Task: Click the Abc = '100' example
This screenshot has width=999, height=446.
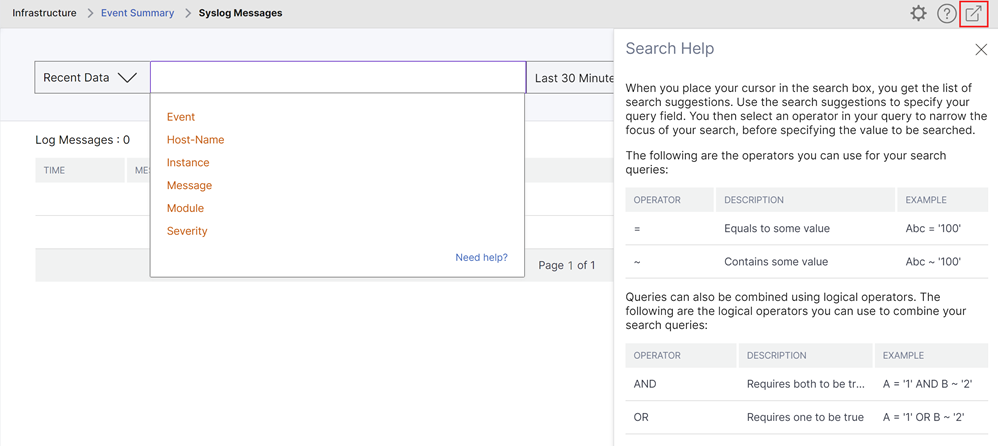Action: pos(933,228)
